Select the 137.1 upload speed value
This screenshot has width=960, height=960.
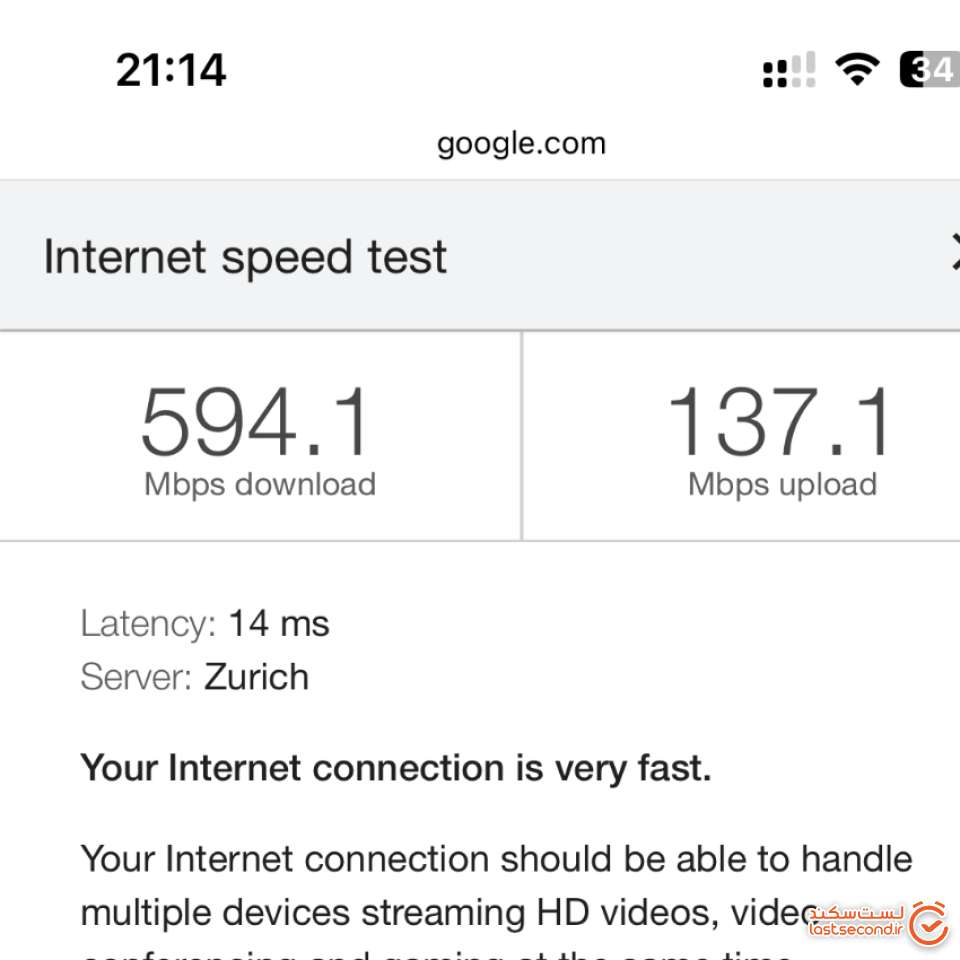click(780, 422)
